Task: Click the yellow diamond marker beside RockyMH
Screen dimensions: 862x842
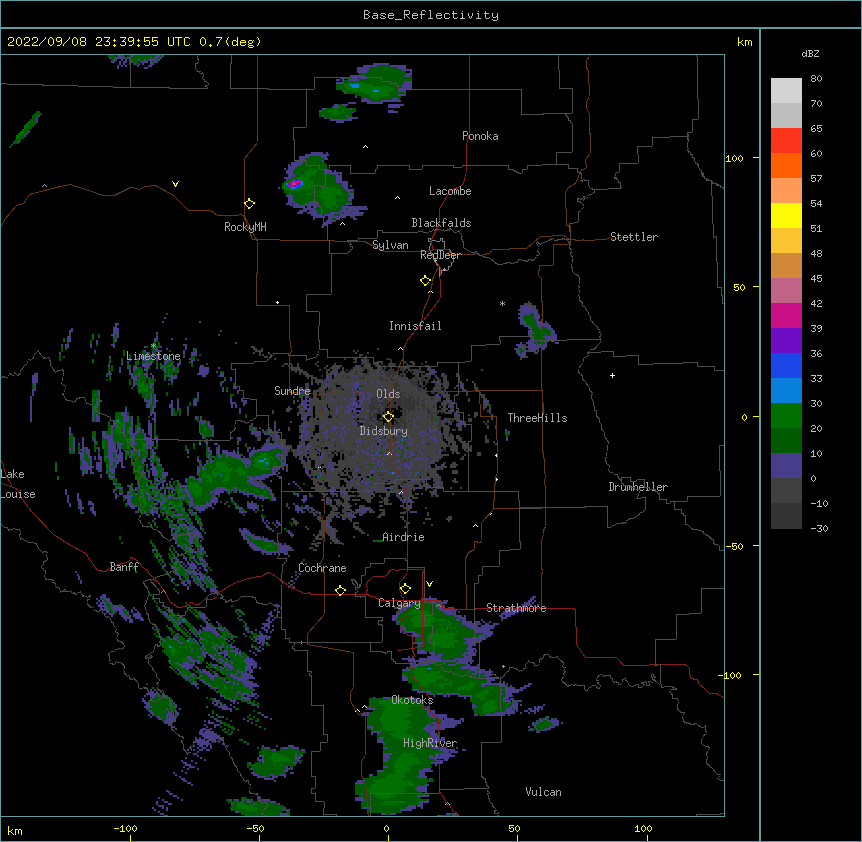Action: point(249,204)
